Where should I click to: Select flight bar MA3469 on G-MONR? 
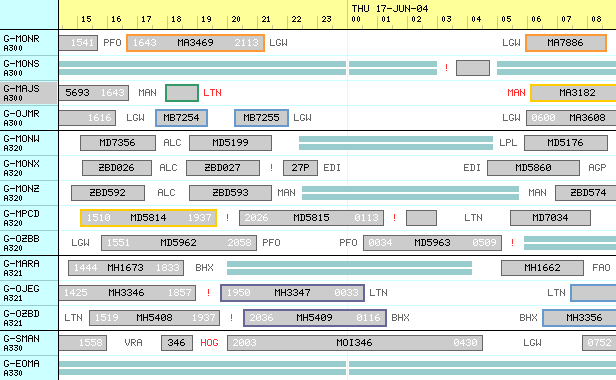[x=195, y=43]
